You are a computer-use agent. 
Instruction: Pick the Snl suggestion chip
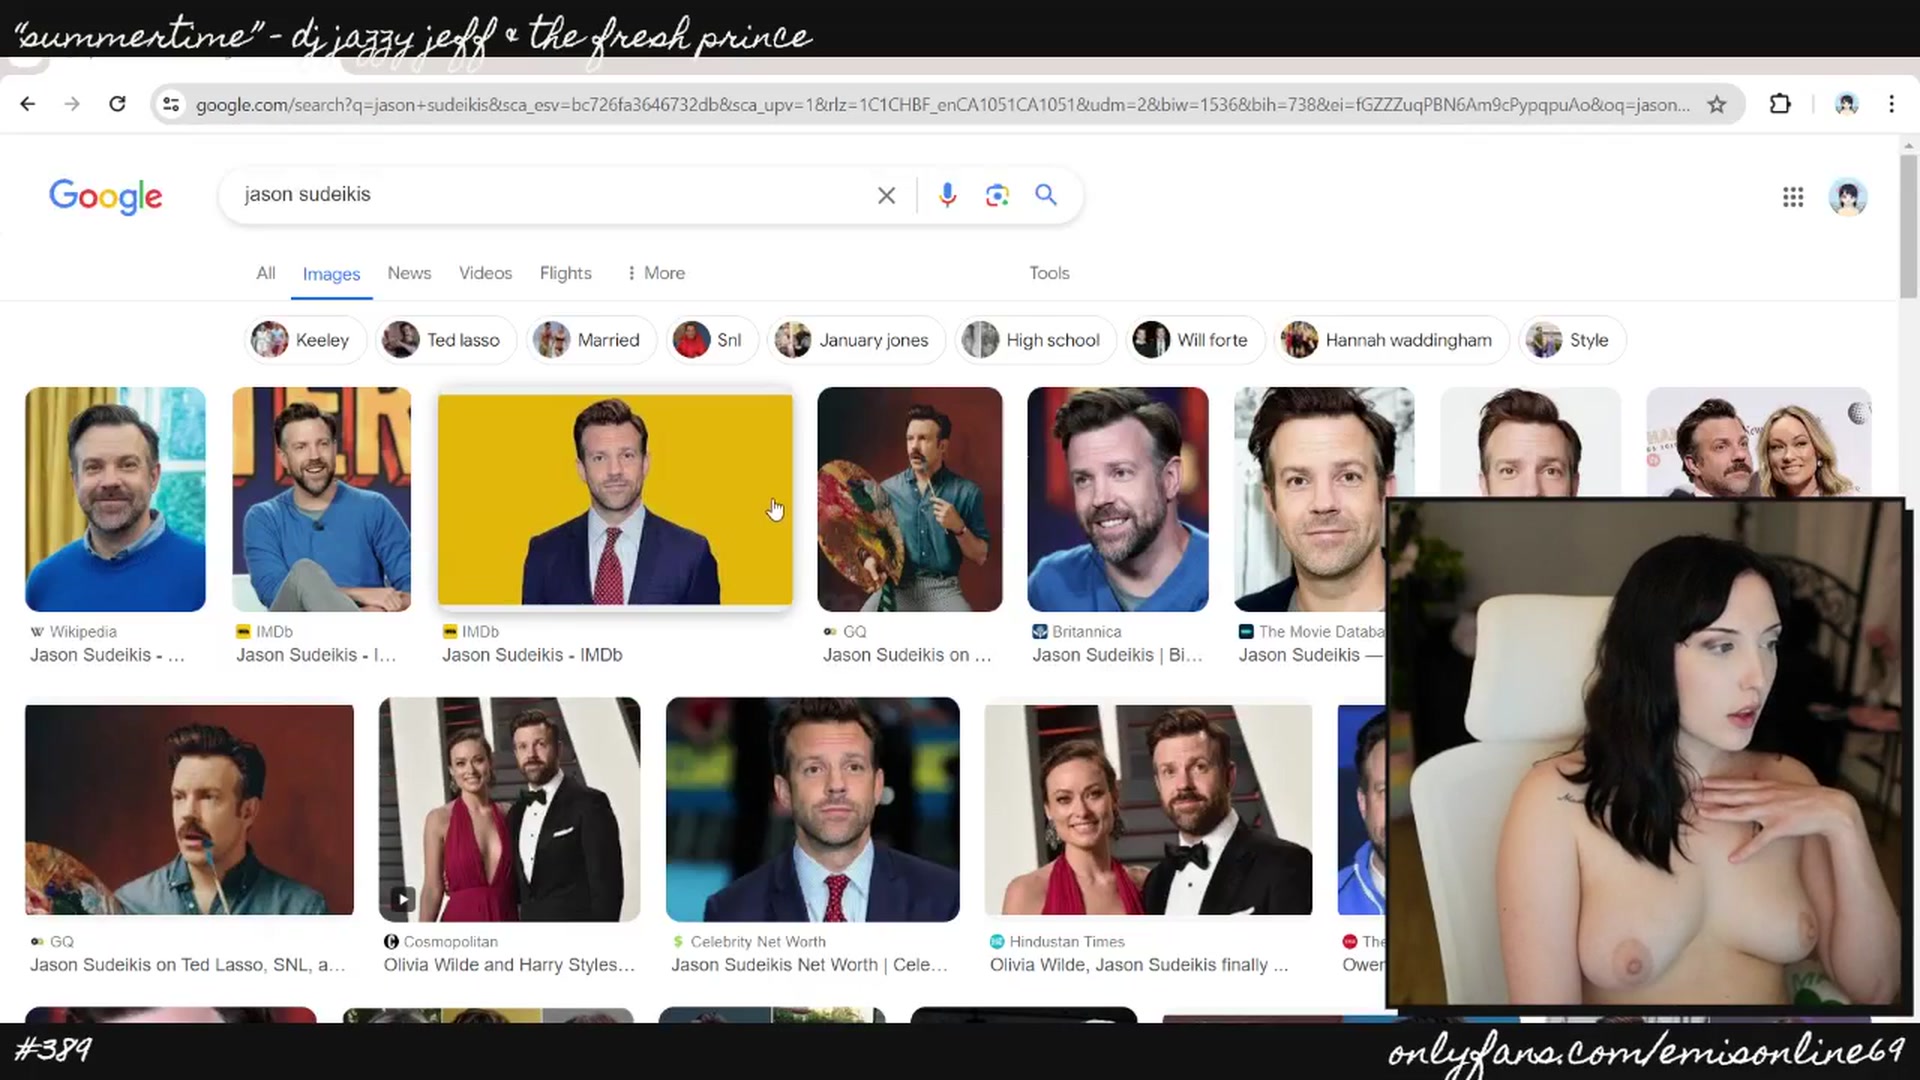pos(711,340)
